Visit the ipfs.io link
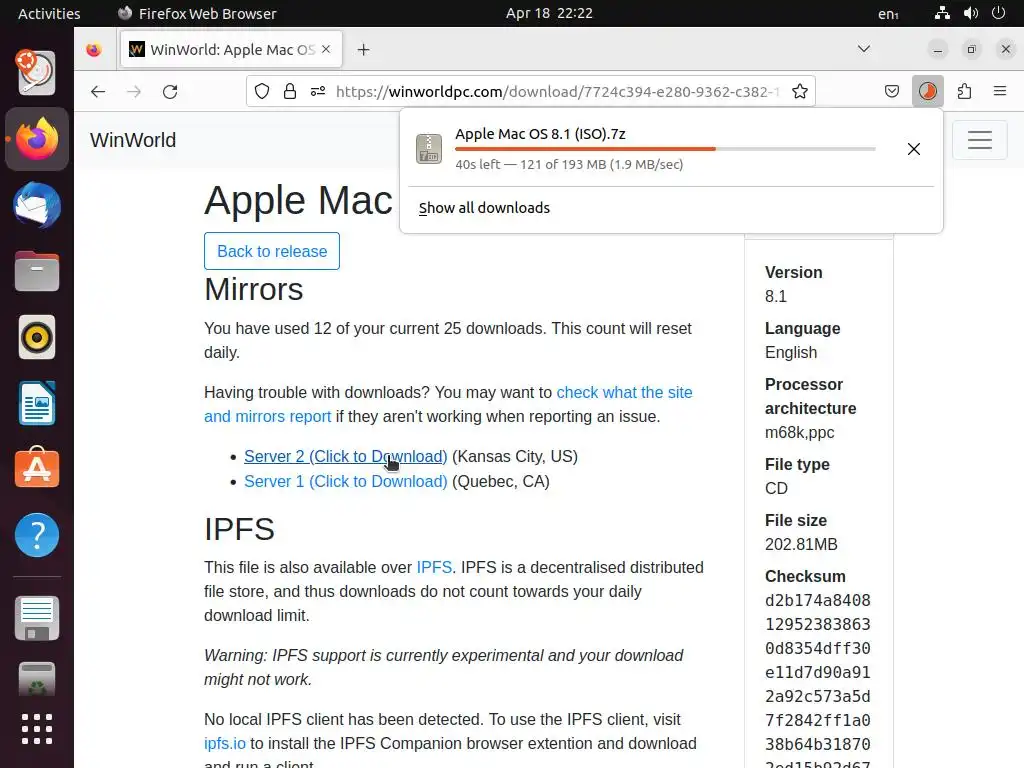The width and height of the screenshot is (1024, 768). [225, 743]
